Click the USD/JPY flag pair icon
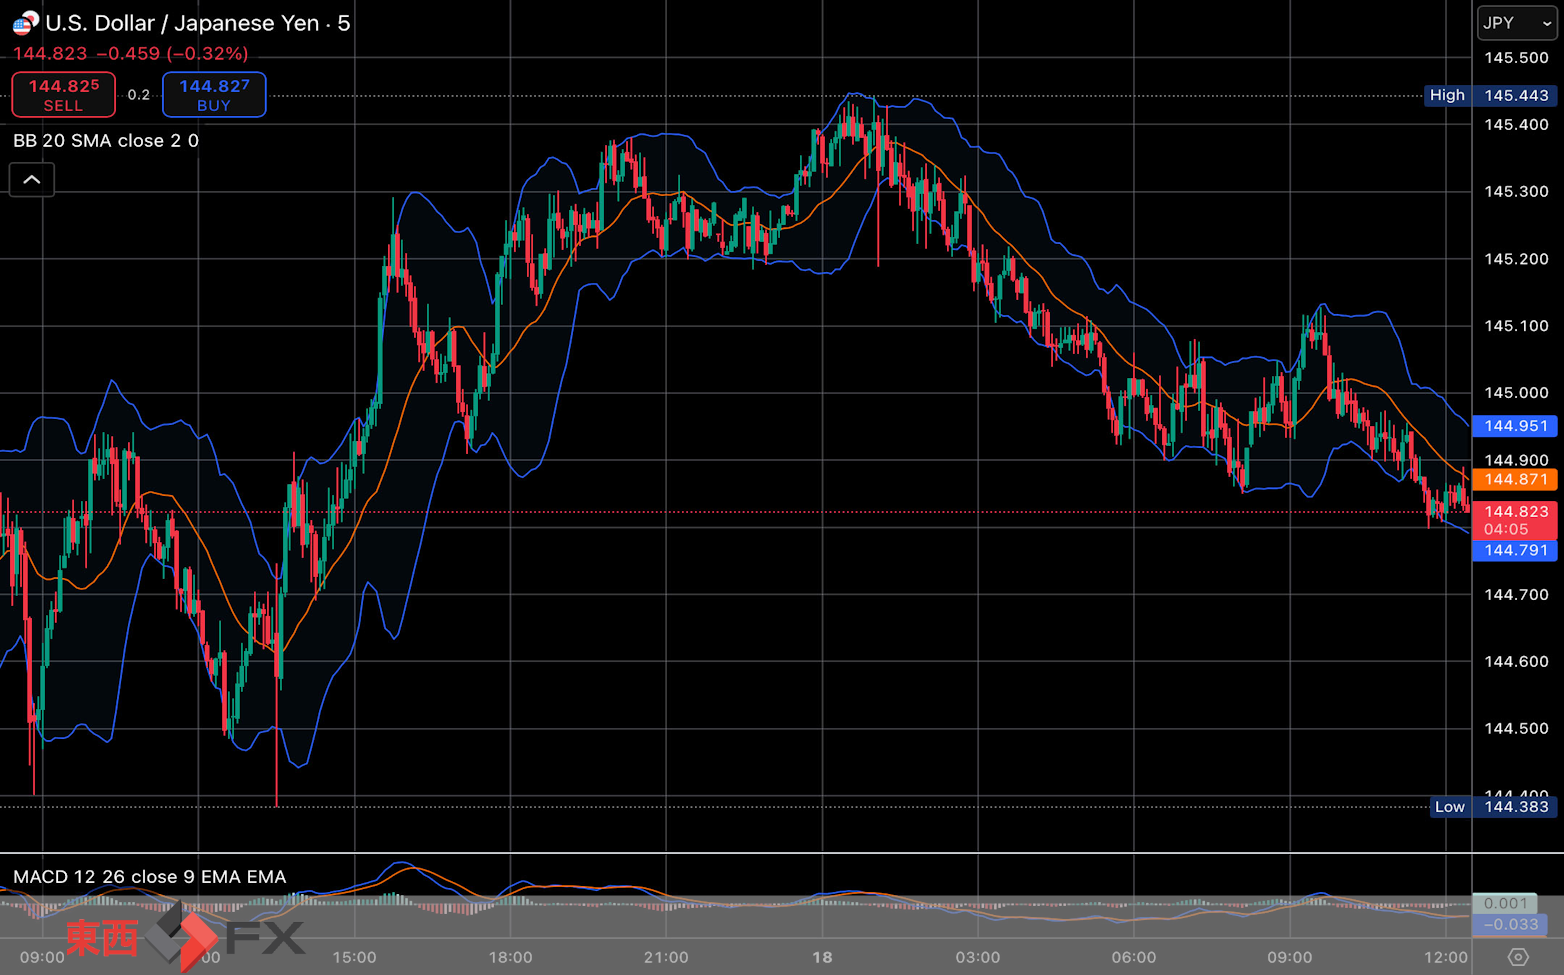The height and width of the screenshot is (975, 1564). (x=26, y=22)
